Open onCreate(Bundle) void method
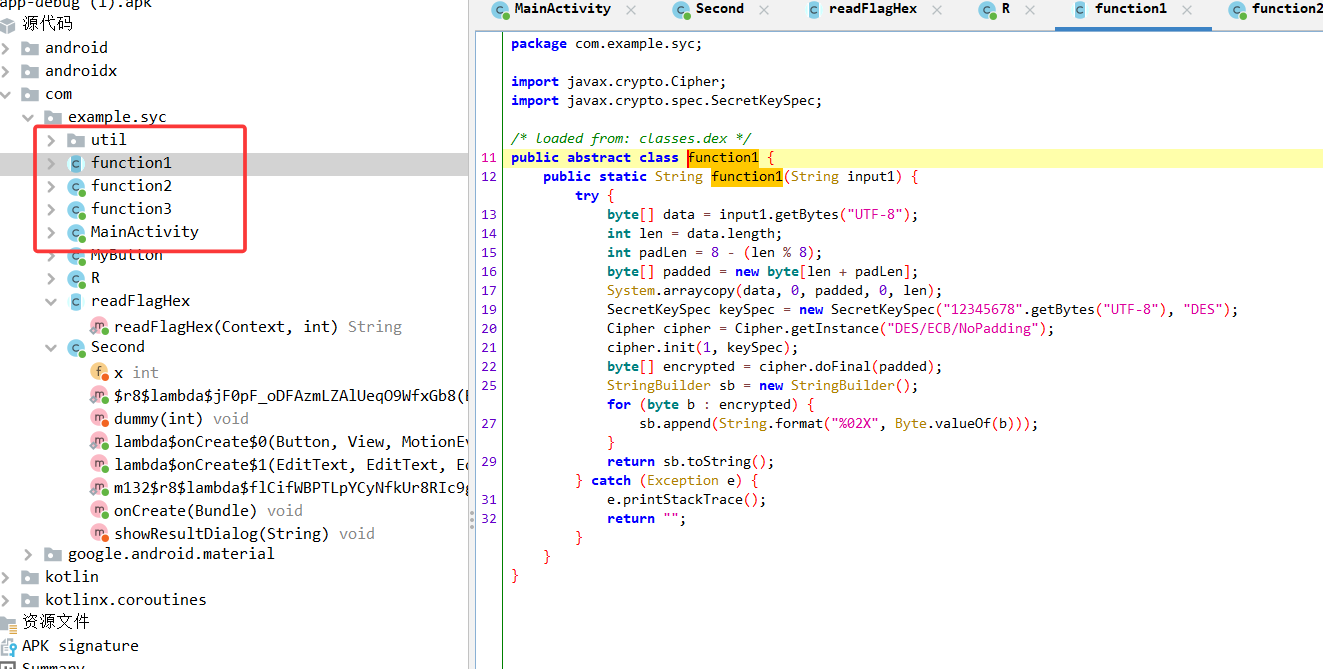Image resolution: width=1323 pixels, height=669 pixels. (x=208, y=510)
